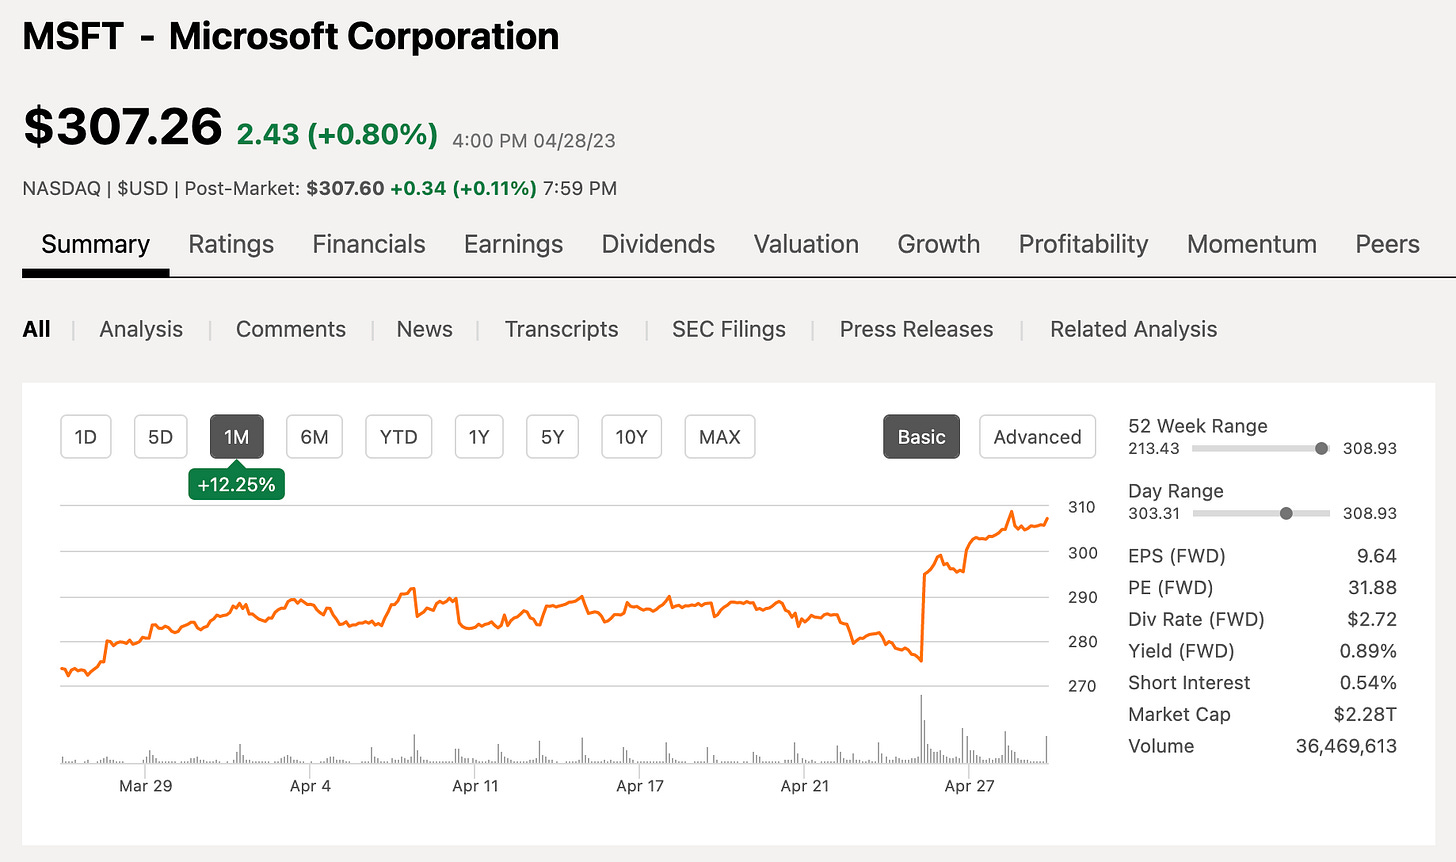Filter by Analysis
Screen dimensions: 1456x862
(x=141, y=329)
